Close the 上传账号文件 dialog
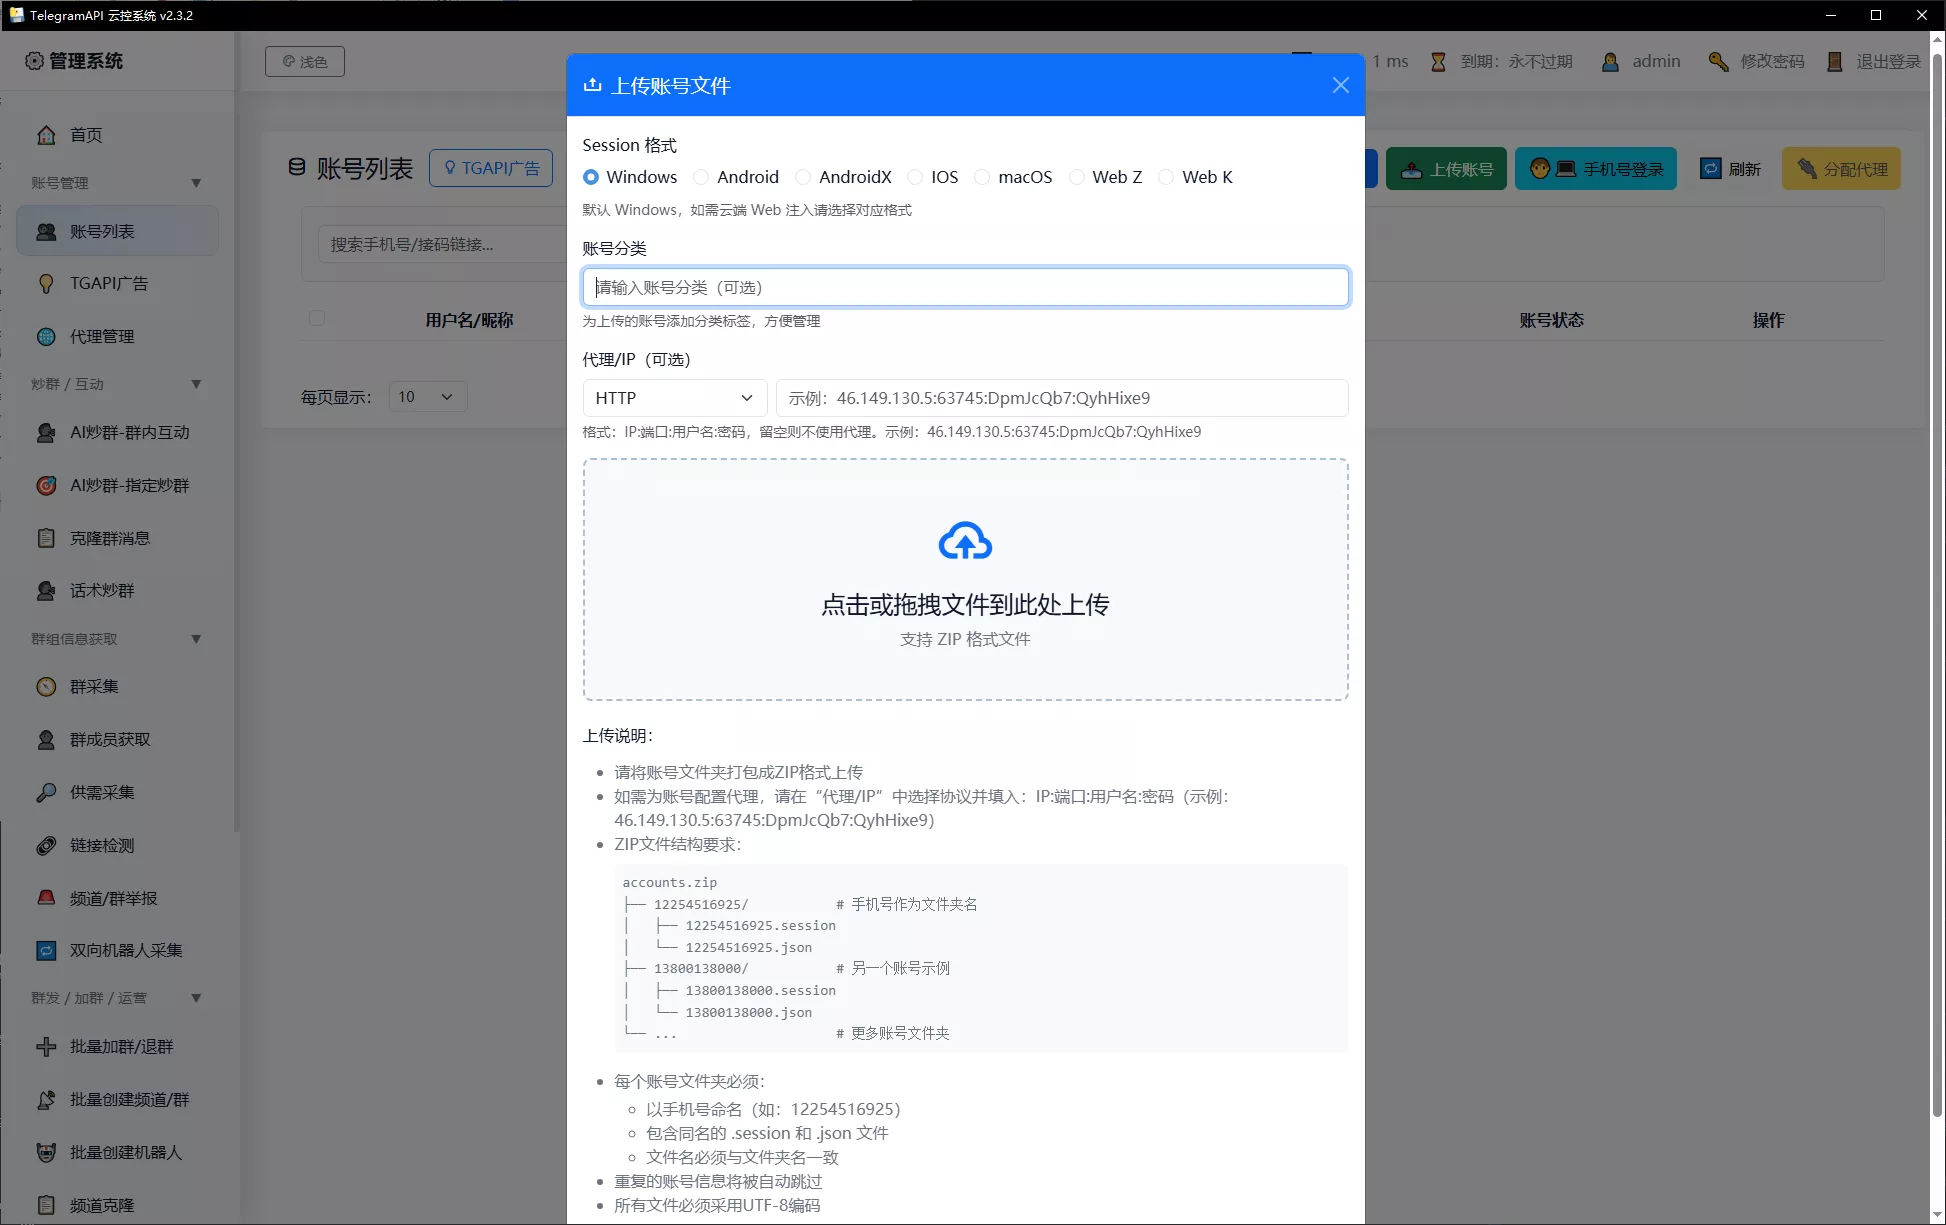This screenshot has width=1946, height=1225. tap(1341, 85)
